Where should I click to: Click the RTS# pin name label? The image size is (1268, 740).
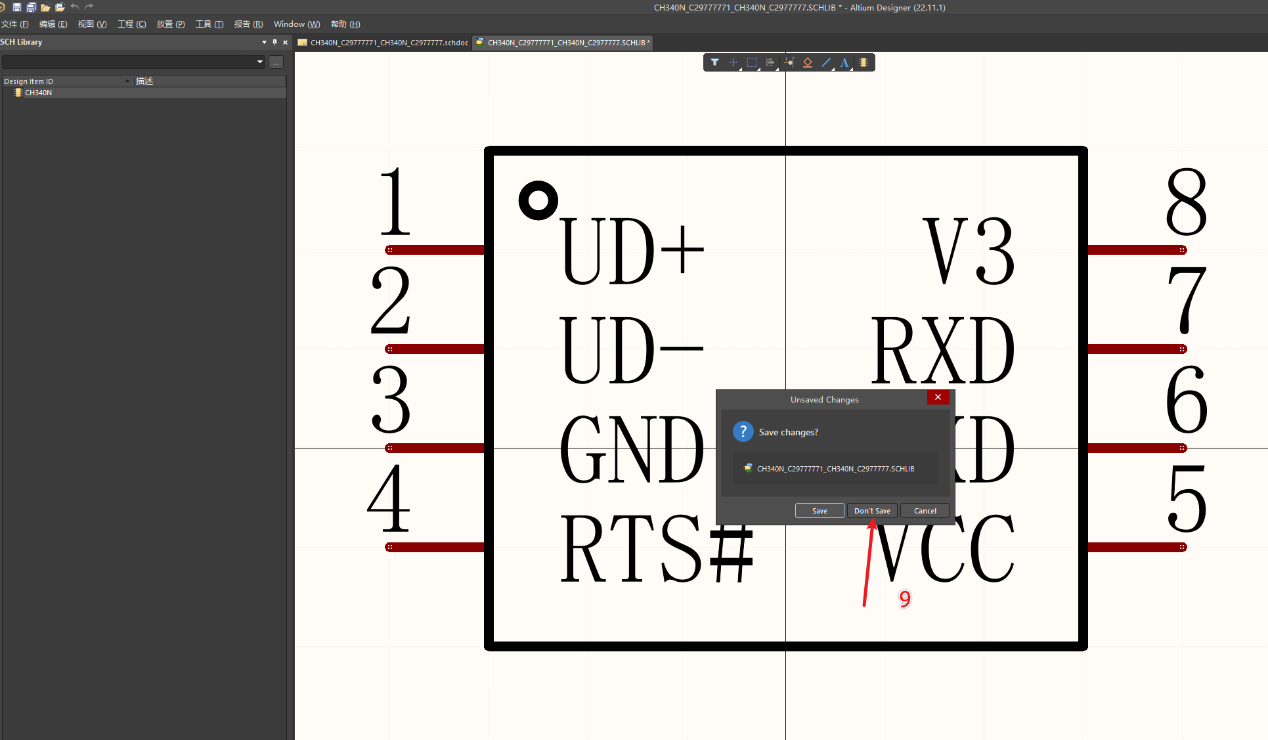pyautogui.click(x=657, y=548)
